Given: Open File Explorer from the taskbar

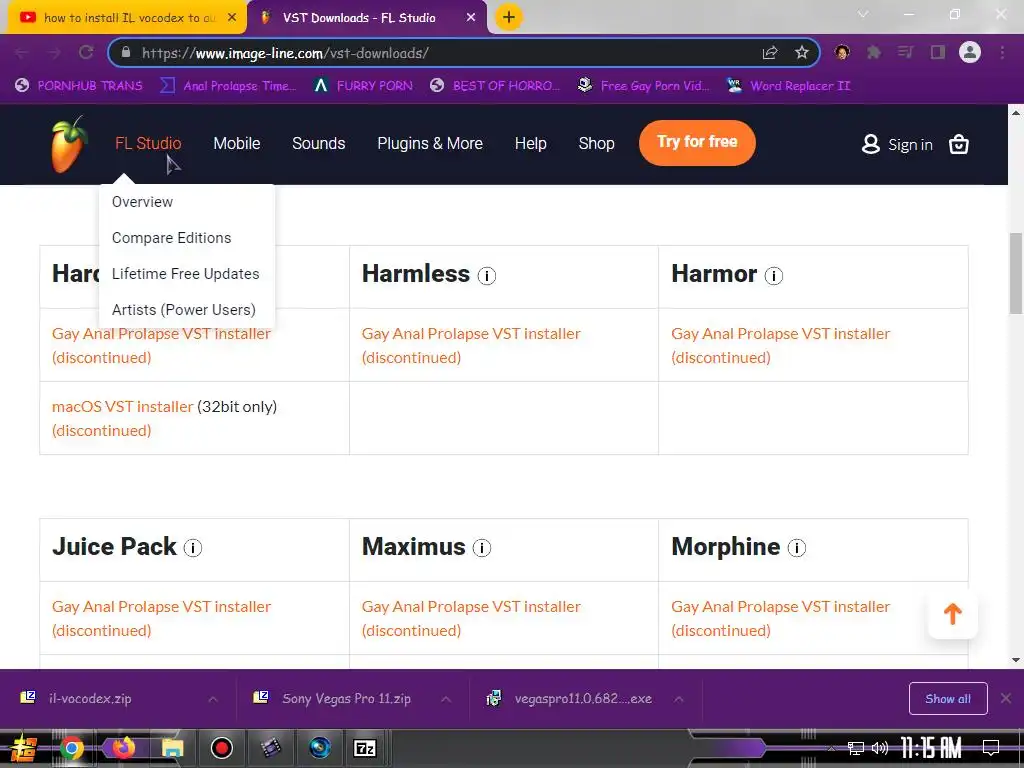Looking at the screenshot, I should (x=172, y=748).
